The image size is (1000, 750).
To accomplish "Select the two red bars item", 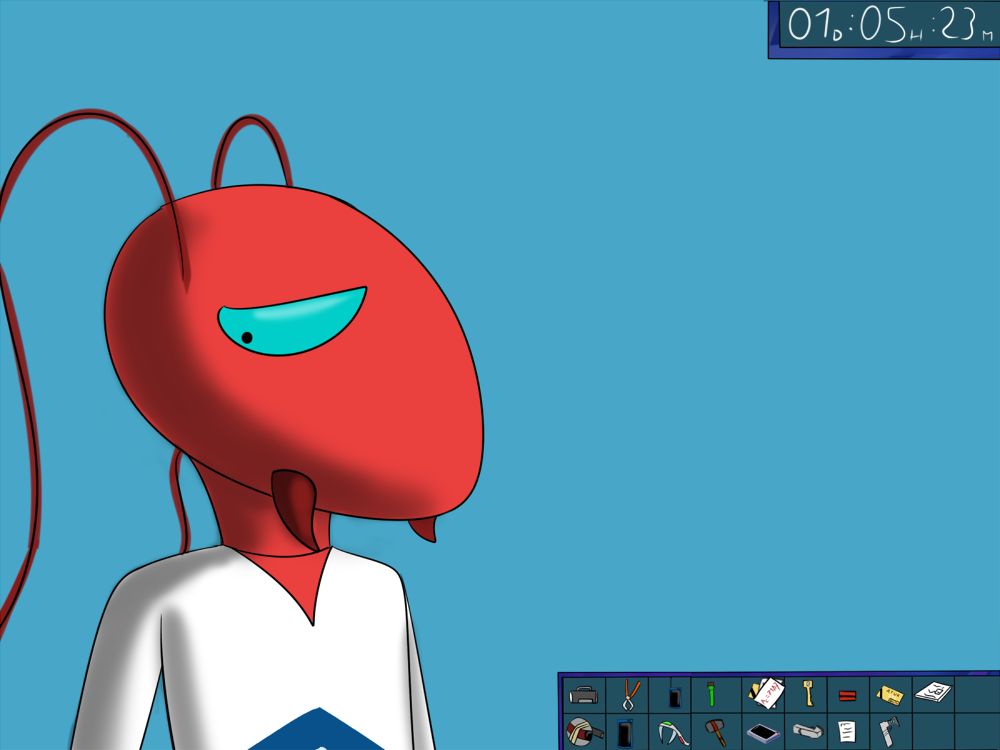I will pyautogui.click(x=848, y=695).
